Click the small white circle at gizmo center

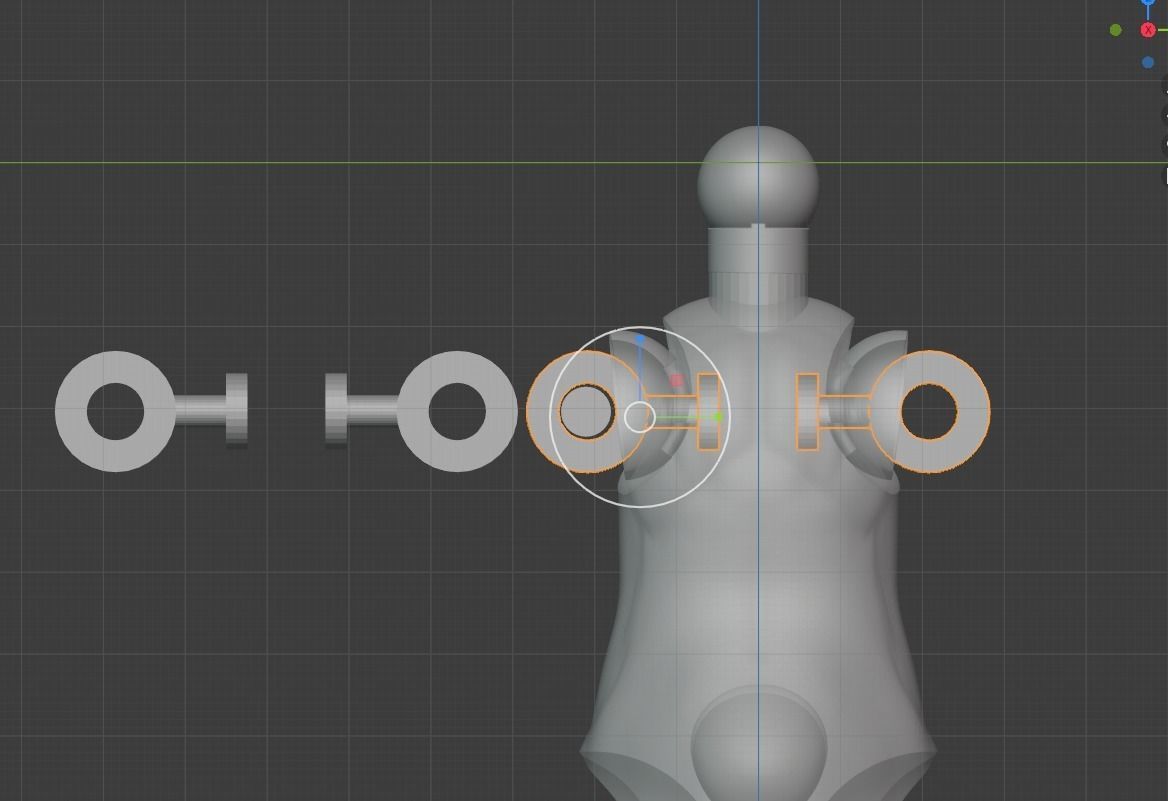[x=639, y=417]
